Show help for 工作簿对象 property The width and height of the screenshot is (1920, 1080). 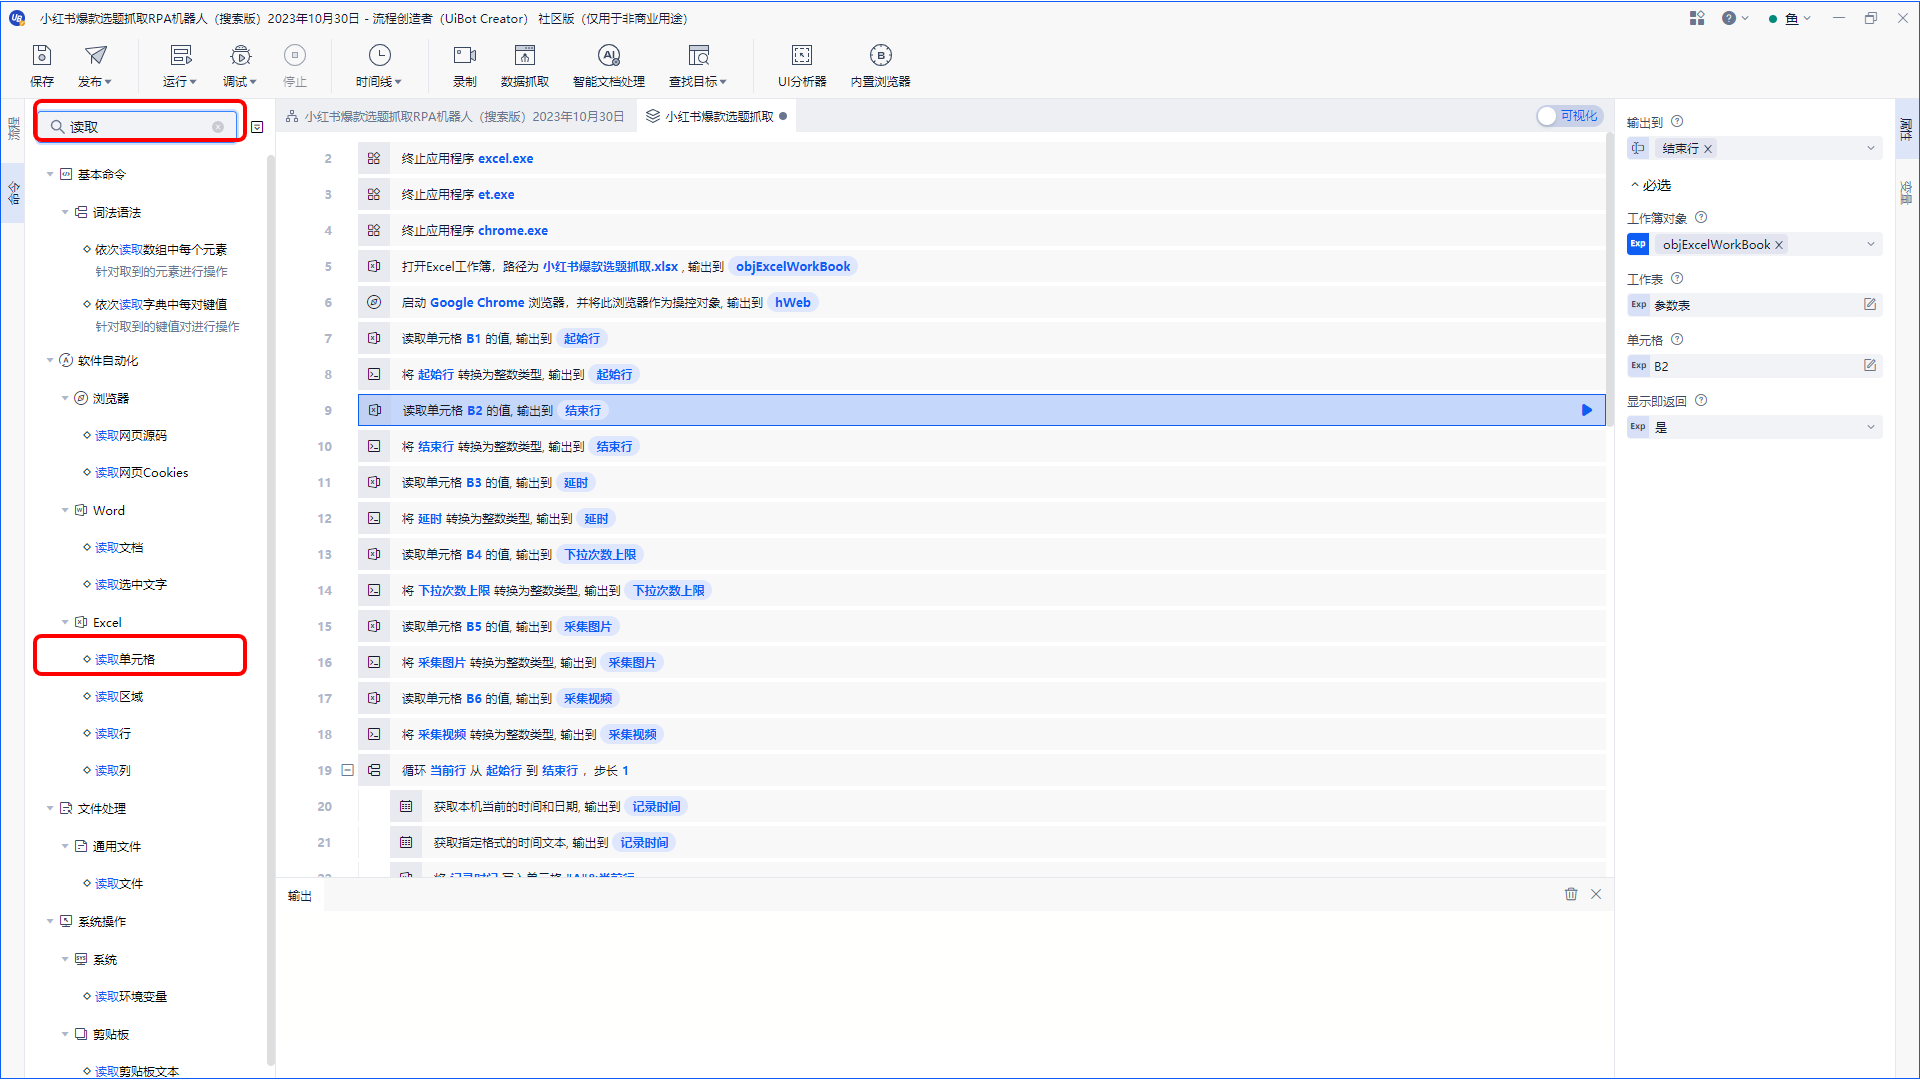(x=1701, y=218)
